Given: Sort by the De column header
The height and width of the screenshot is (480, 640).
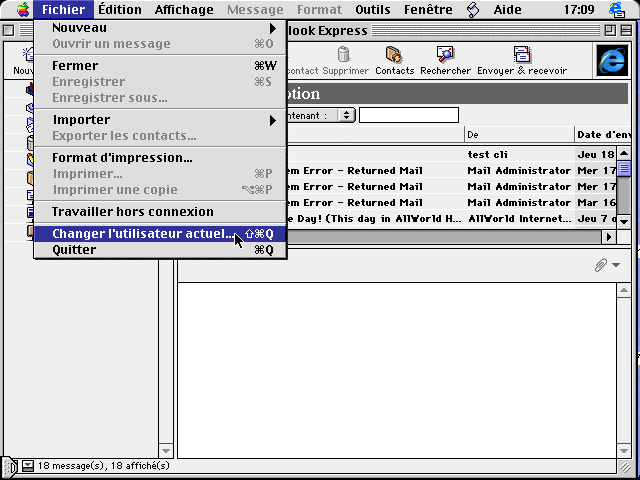Looking at the screenshot, I should coord(519,135).
